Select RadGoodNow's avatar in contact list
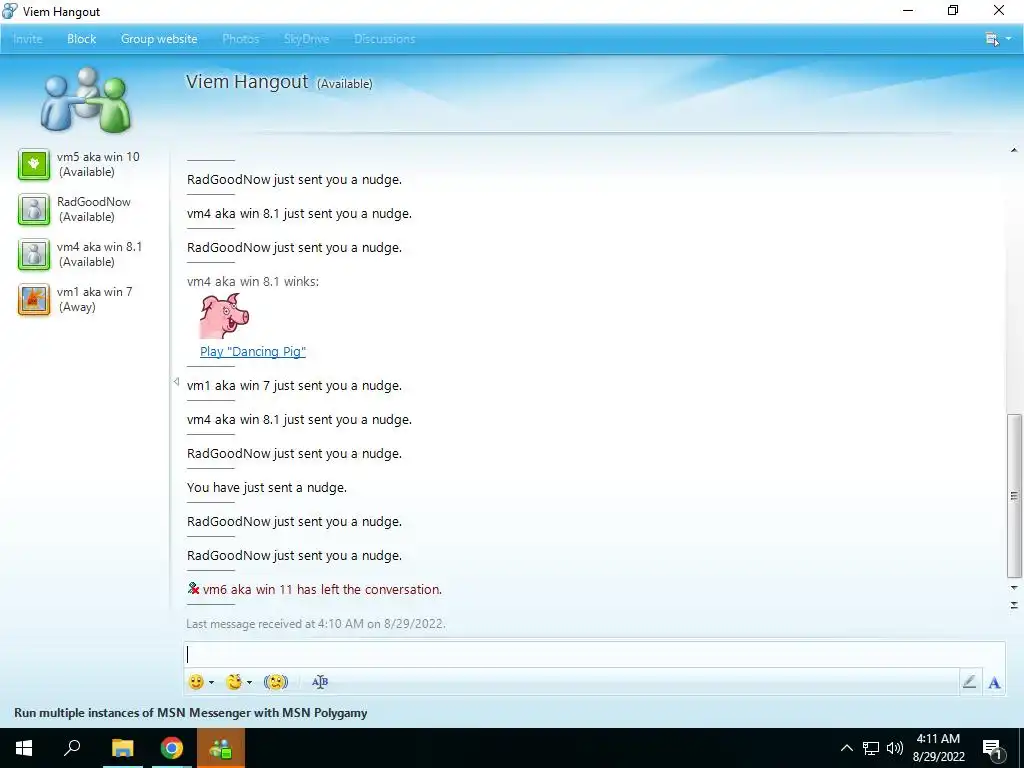 coord(33,209)
